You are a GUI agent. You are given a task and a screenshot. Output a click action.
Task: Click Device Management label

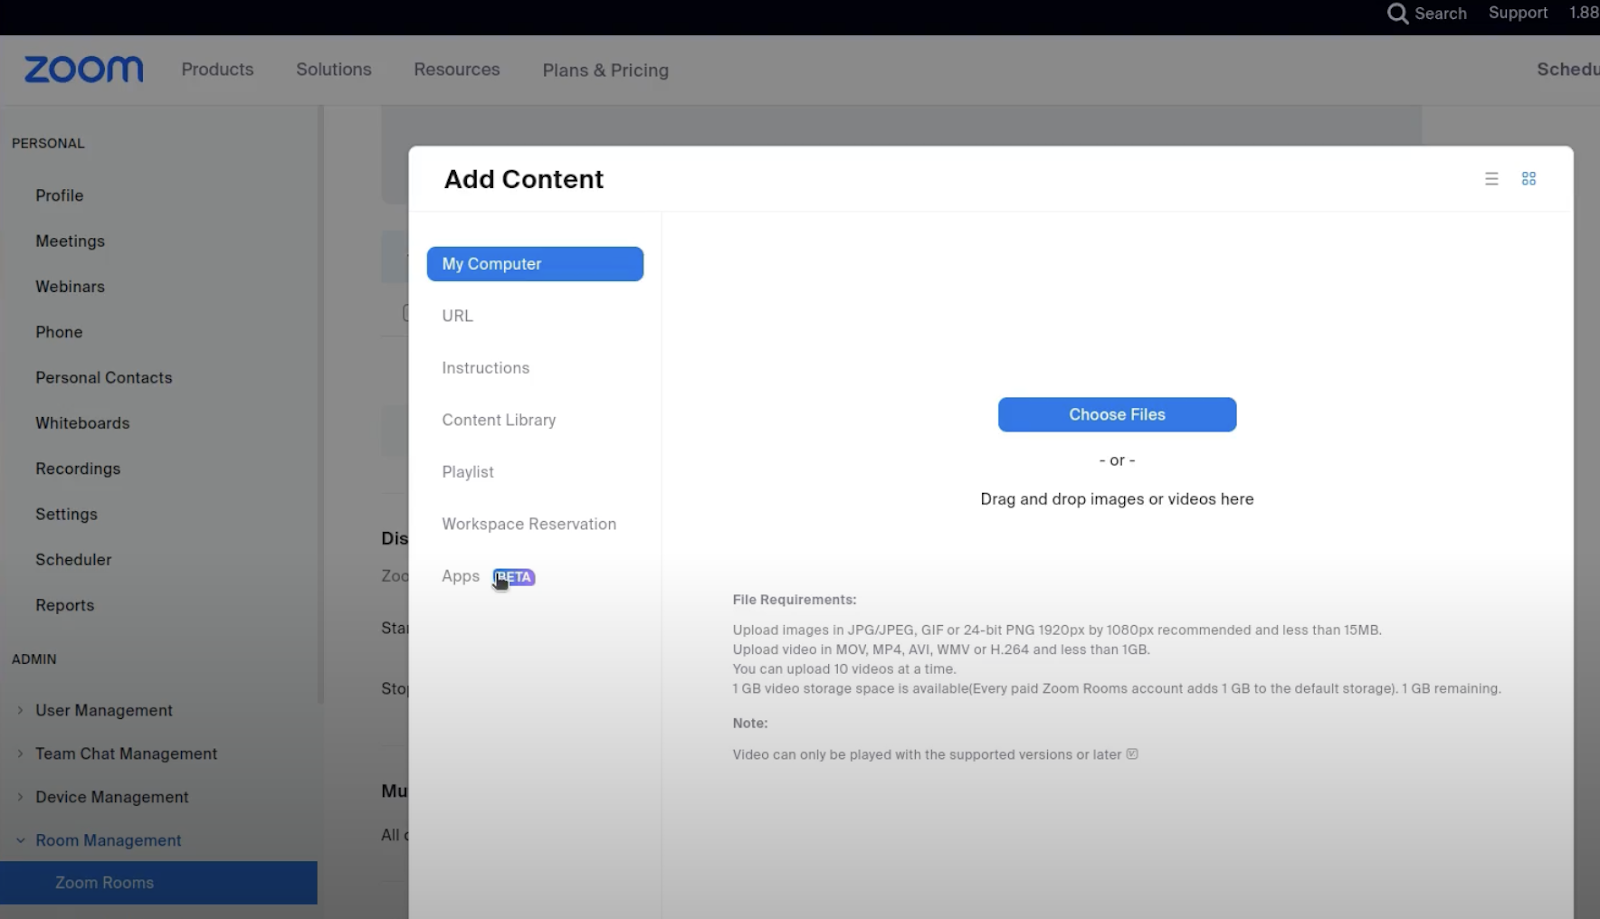[112, 797]
